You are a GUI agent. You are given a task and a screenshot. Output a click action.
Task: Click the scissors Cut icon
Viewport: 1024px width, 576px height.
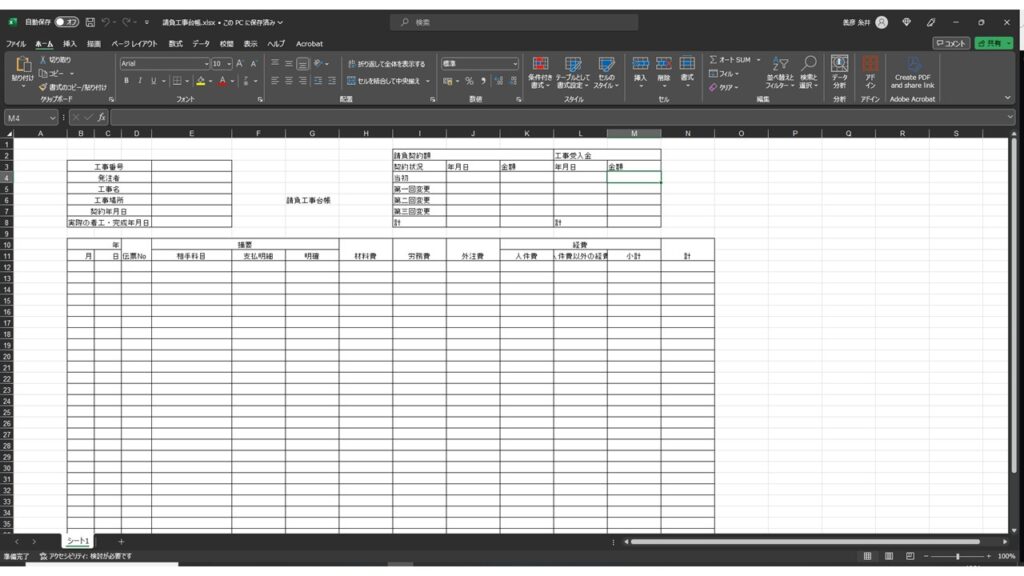pyautogui.click(x=44, y=60)
